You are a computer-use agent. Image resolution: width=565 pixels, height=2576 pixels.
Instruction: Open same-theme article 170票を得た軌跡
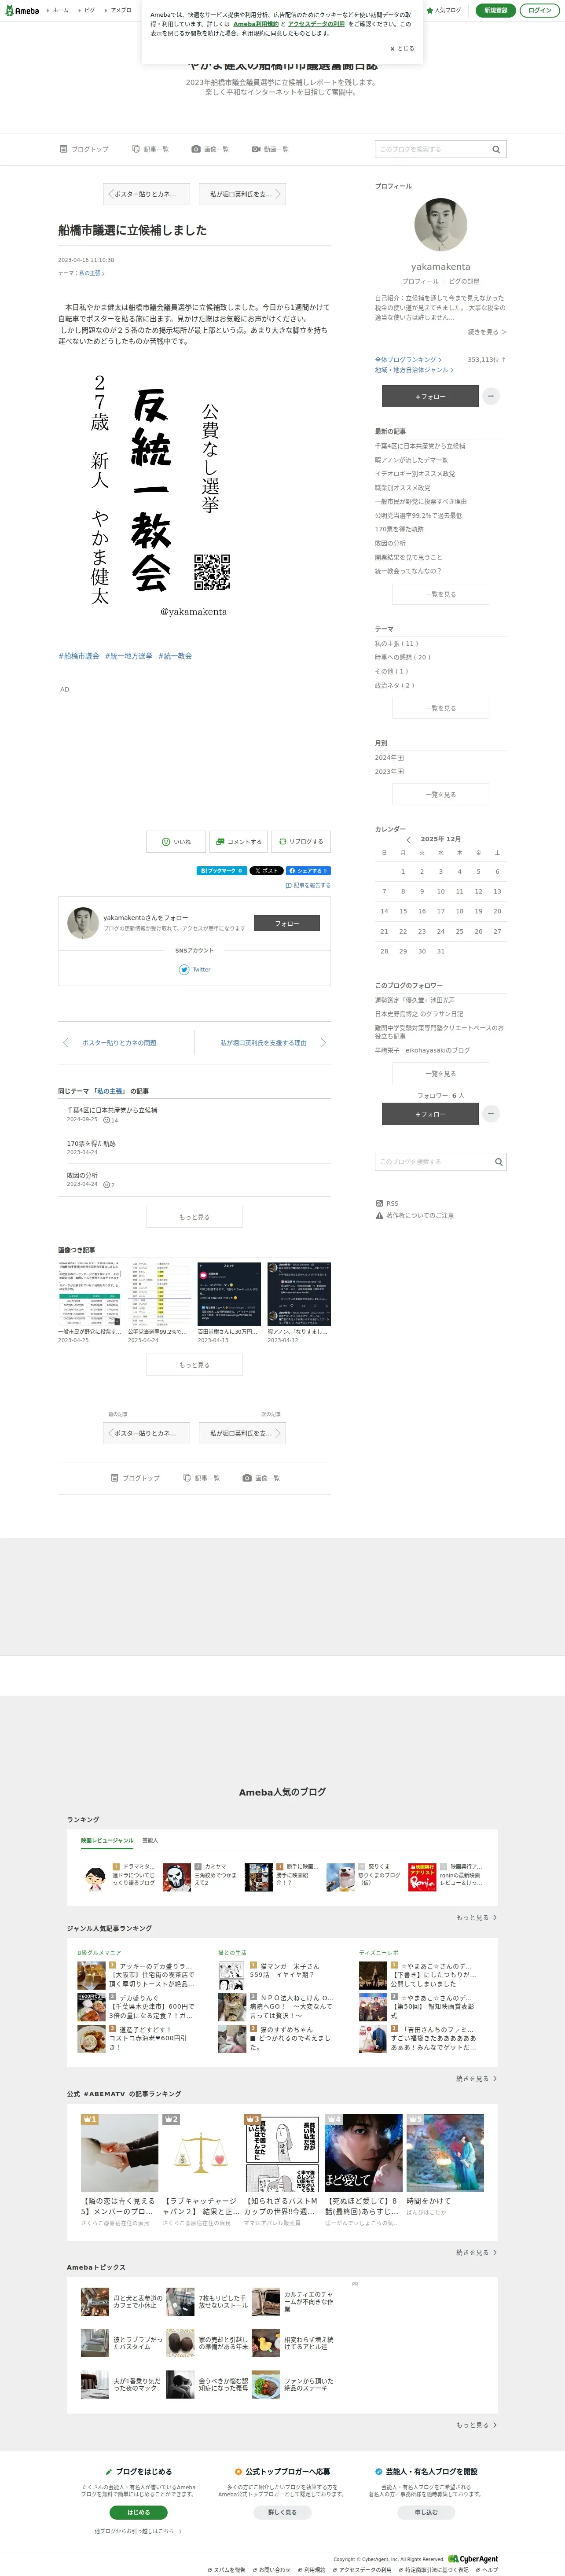[91, 1143]
